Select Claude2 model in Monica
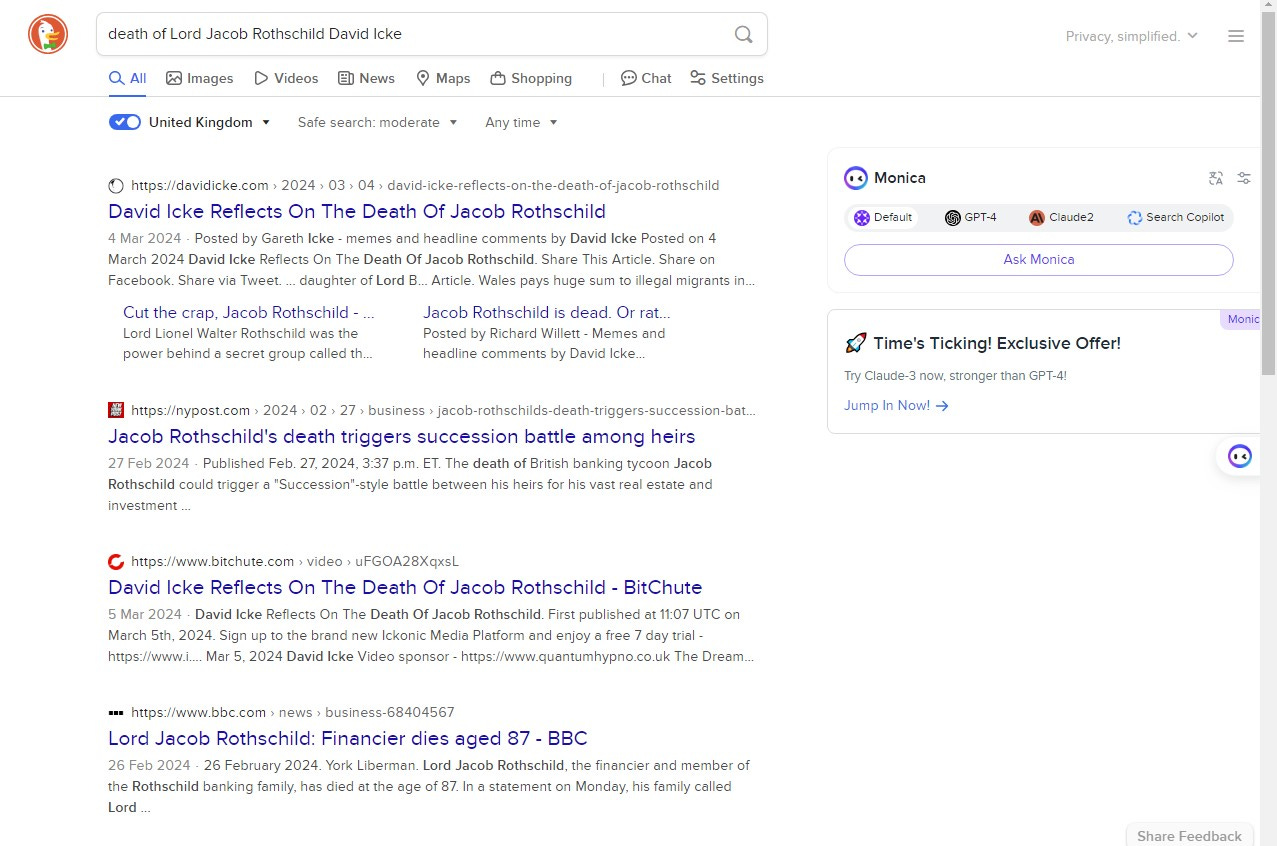Screen dimensions: 1277x846 1061,217
